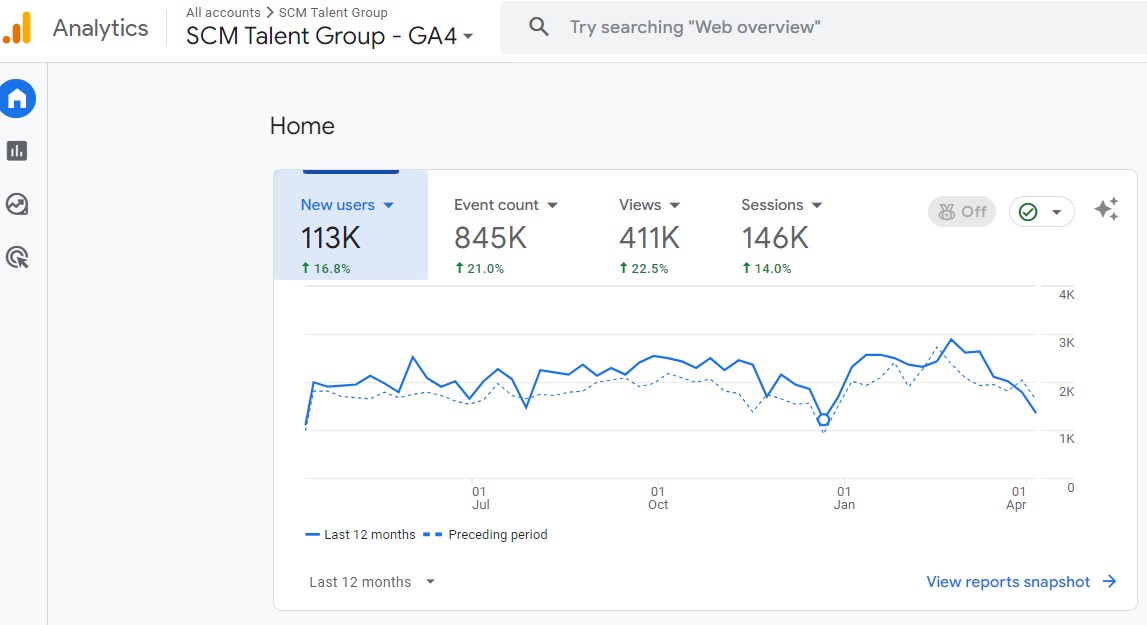Click the All accounts breadcrumb link

[223, 12]
